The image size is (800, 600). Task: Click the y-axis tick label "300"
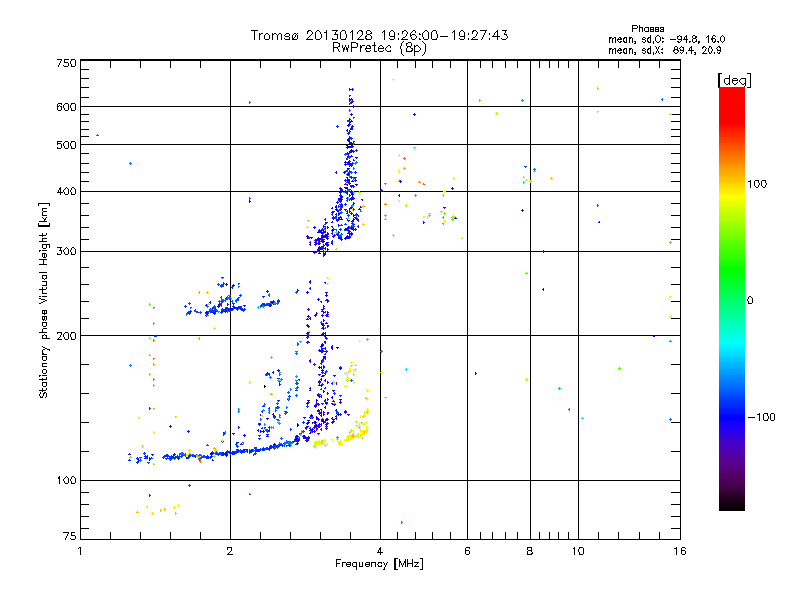[x=66, y=251]
